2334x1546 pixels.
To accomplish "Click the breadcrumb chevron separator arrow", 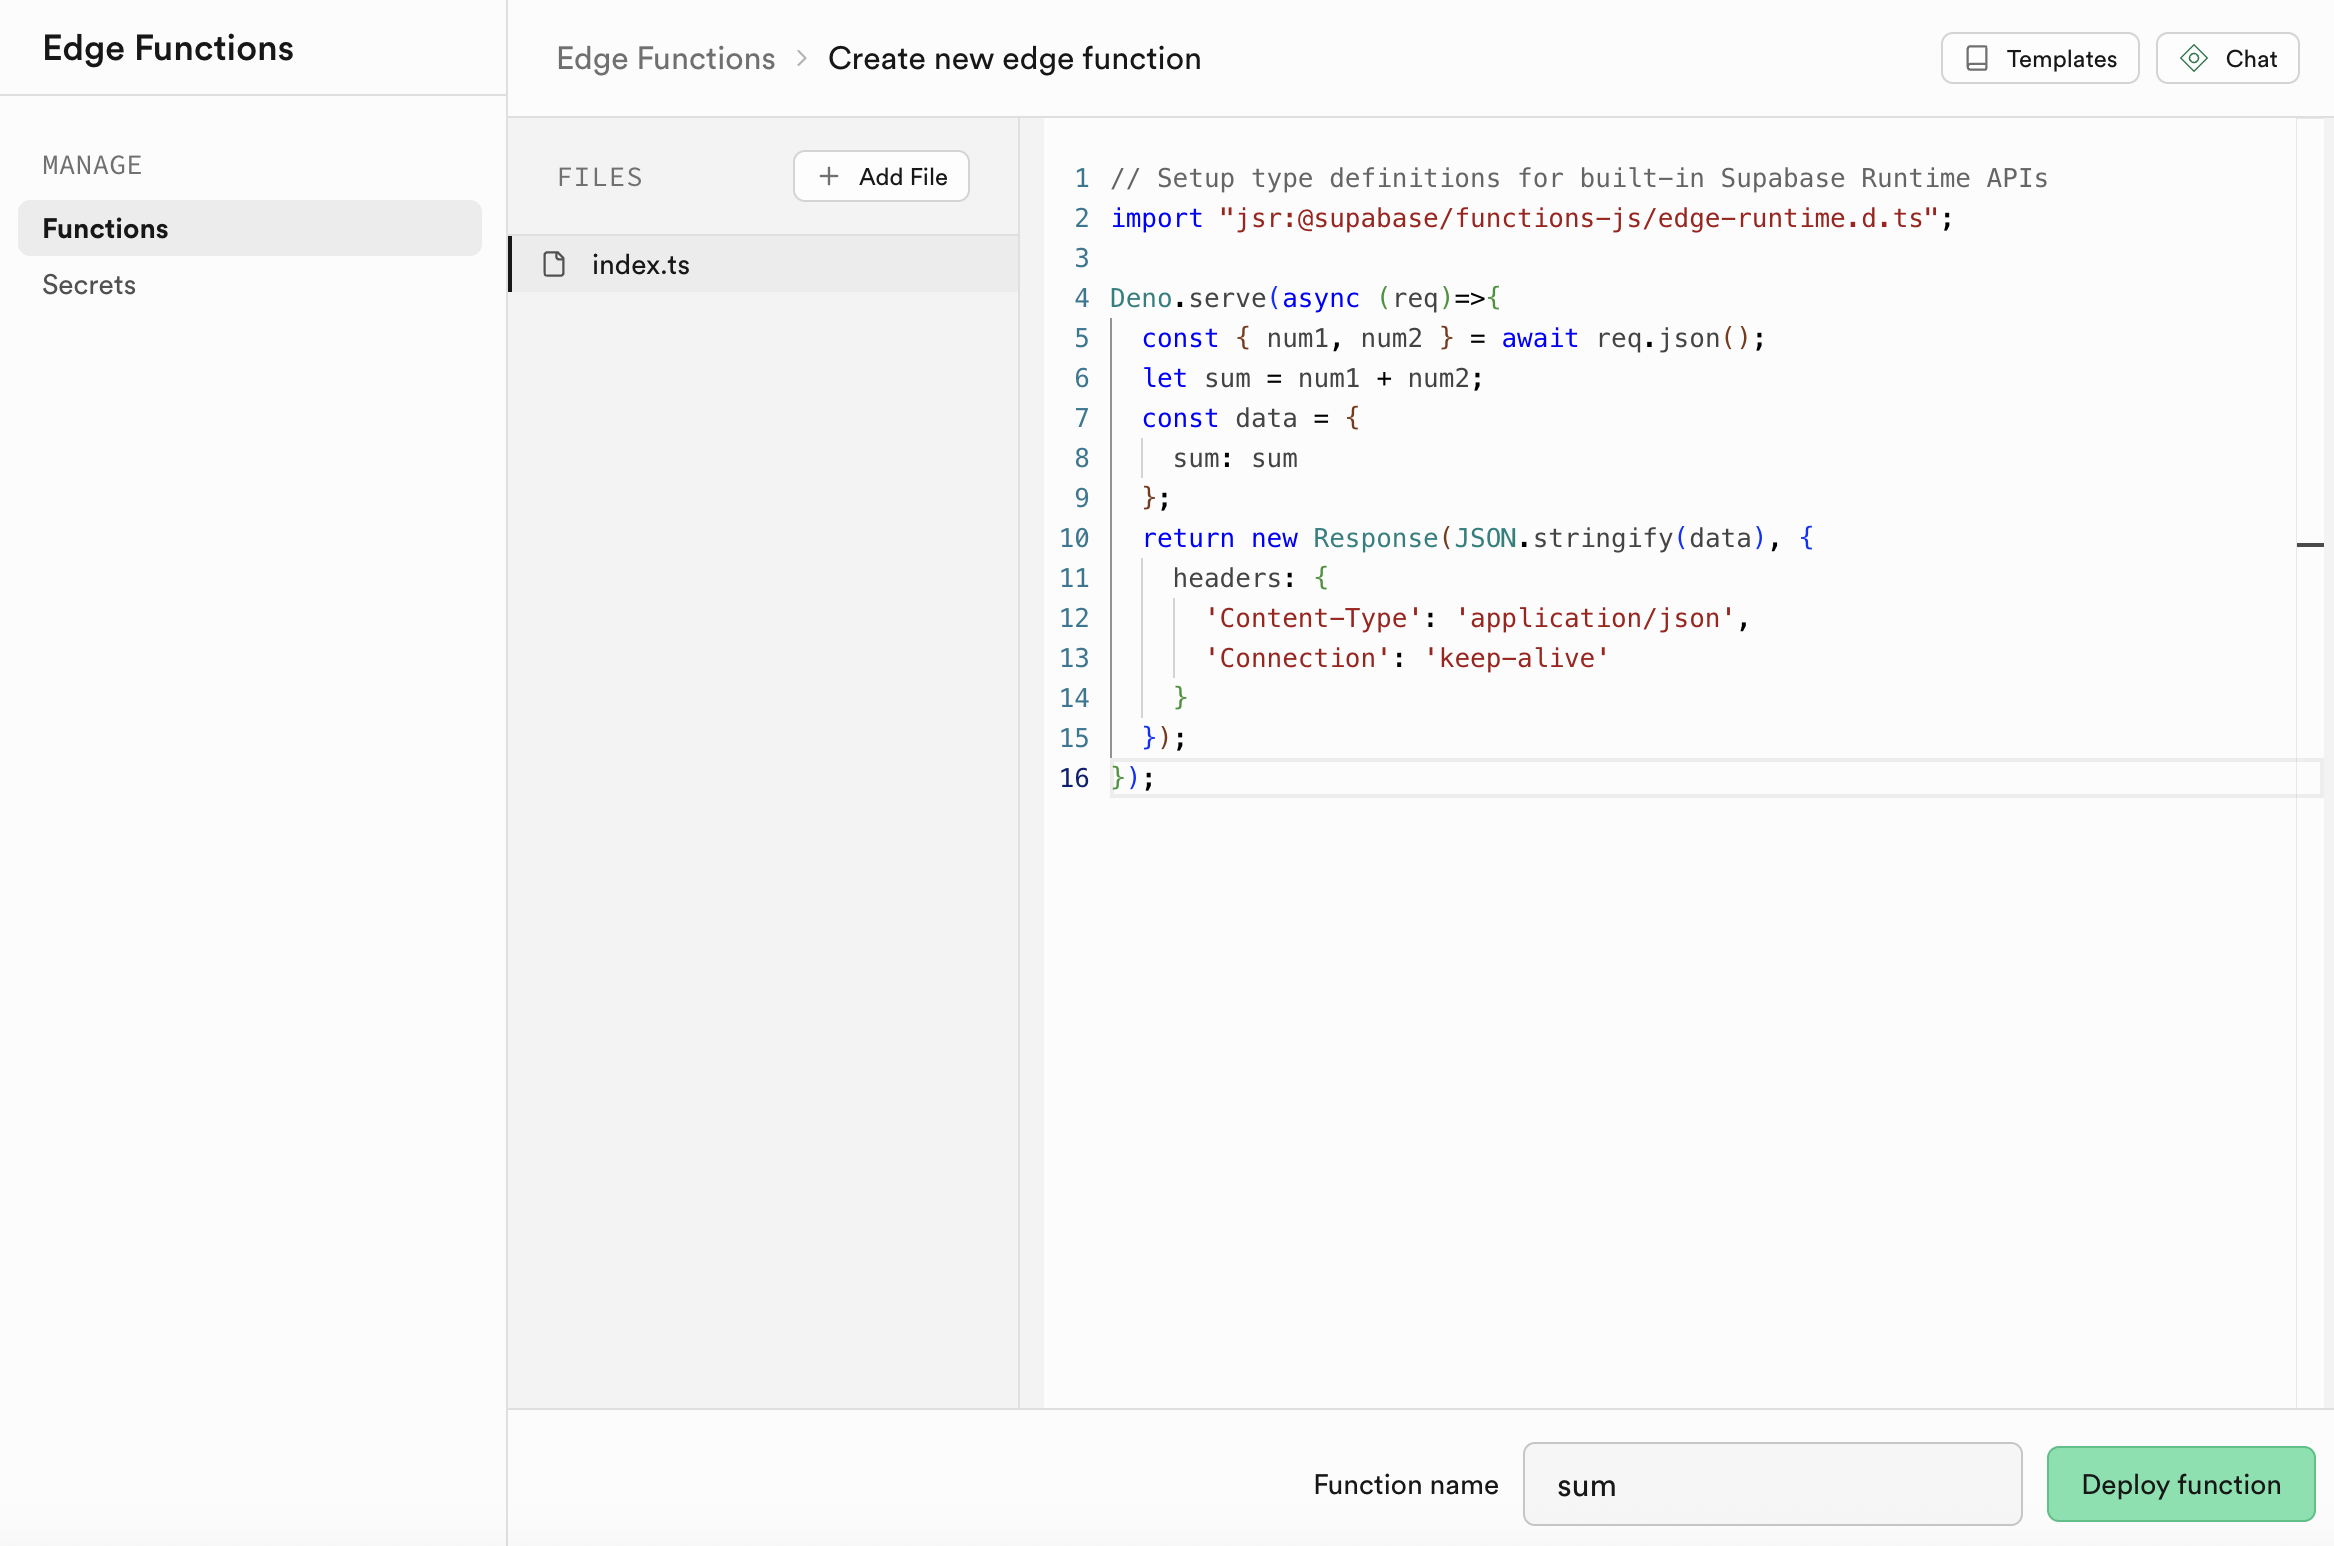I will [801, 59].
